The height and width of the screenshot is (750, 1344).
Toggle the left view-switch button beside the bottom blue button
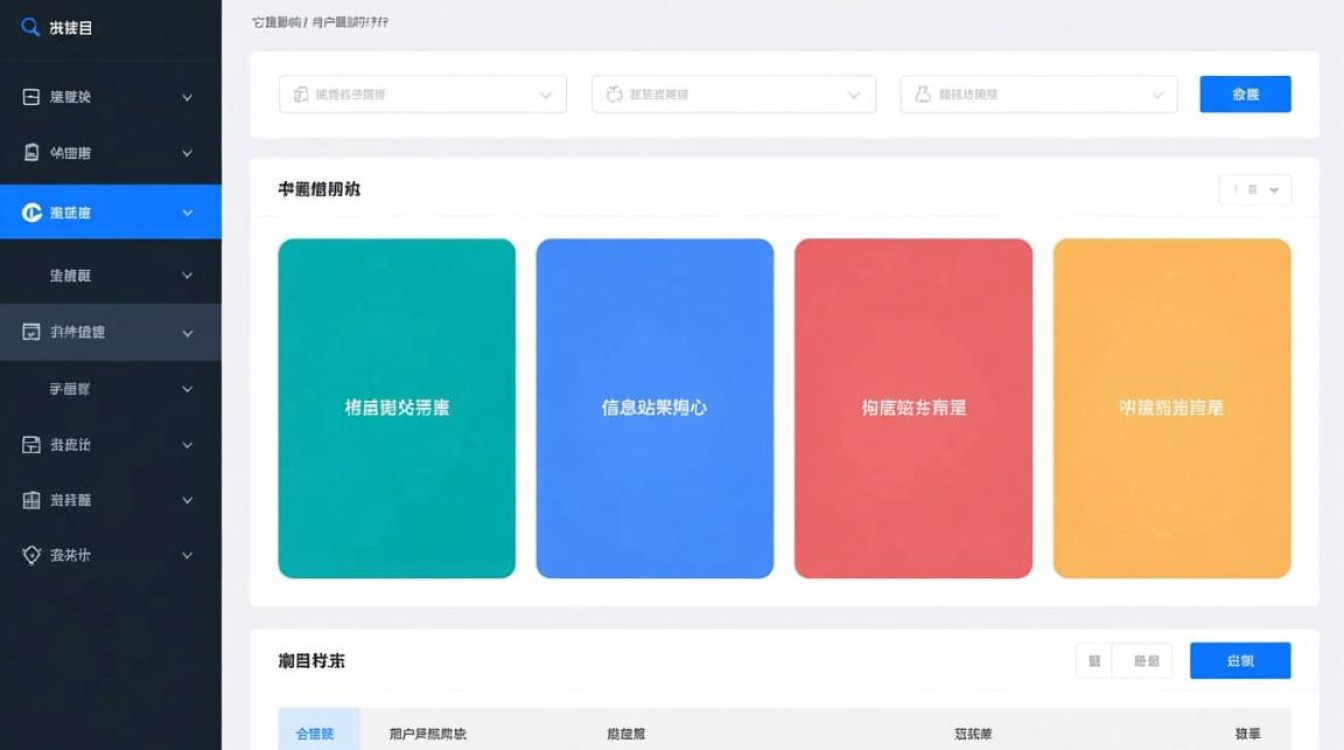pos(1094,660)
